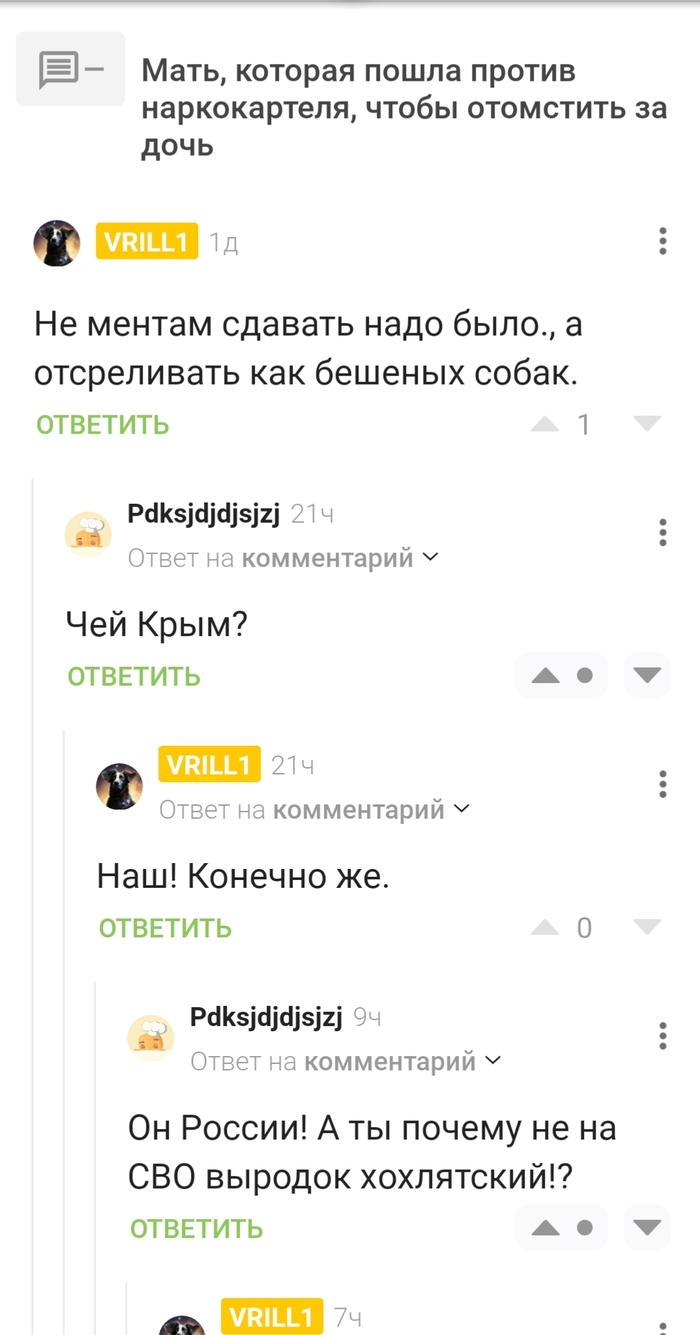
Task: Upvote the 'Чей Крым?' comment
Action: [x=545, y=676]
